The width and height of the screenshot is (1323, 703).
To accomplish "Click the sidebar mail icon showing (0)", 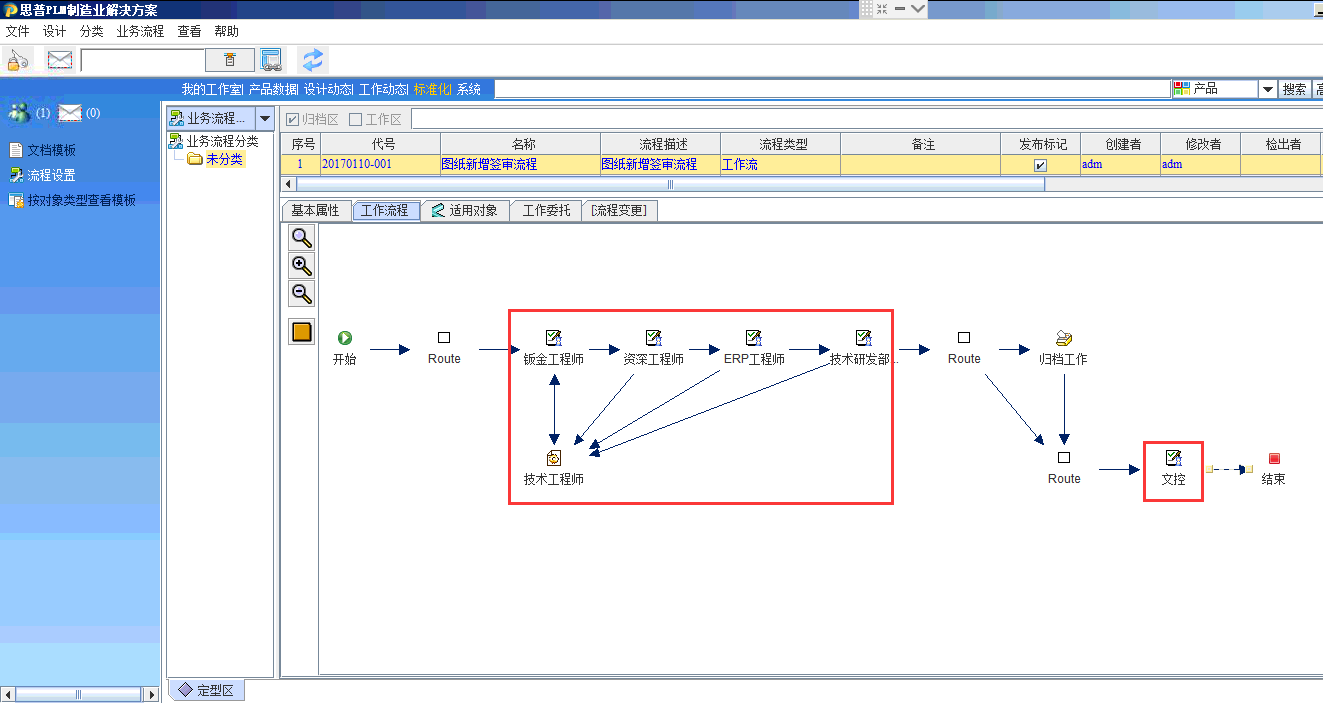I will 69,113.
